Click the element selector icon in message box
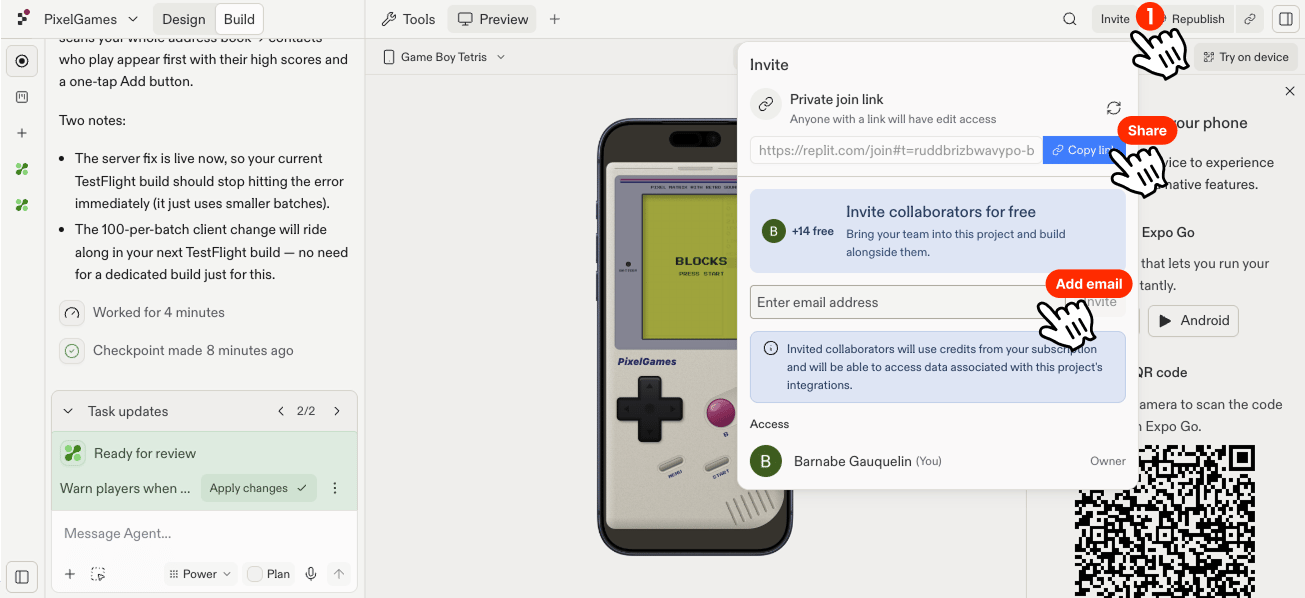The width and height of the screenshot is (1305, 598). click(98, 574)
